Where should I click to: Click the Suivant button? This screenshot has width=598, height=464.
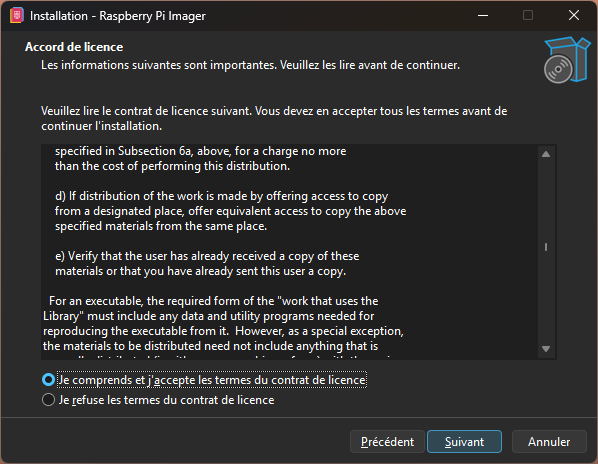point(464,442)
